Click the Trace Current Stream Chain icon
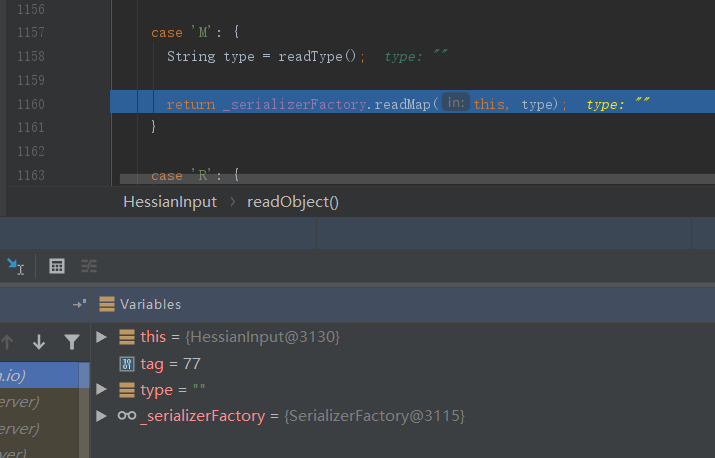 pyautogui.click(x=89, y=266)
